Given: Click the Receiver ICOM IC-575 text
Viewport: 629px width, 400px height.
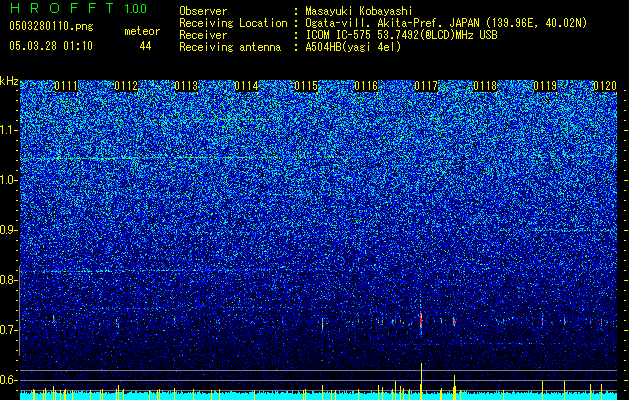Looking at the screenshot, I should click(x=340, y=35).
